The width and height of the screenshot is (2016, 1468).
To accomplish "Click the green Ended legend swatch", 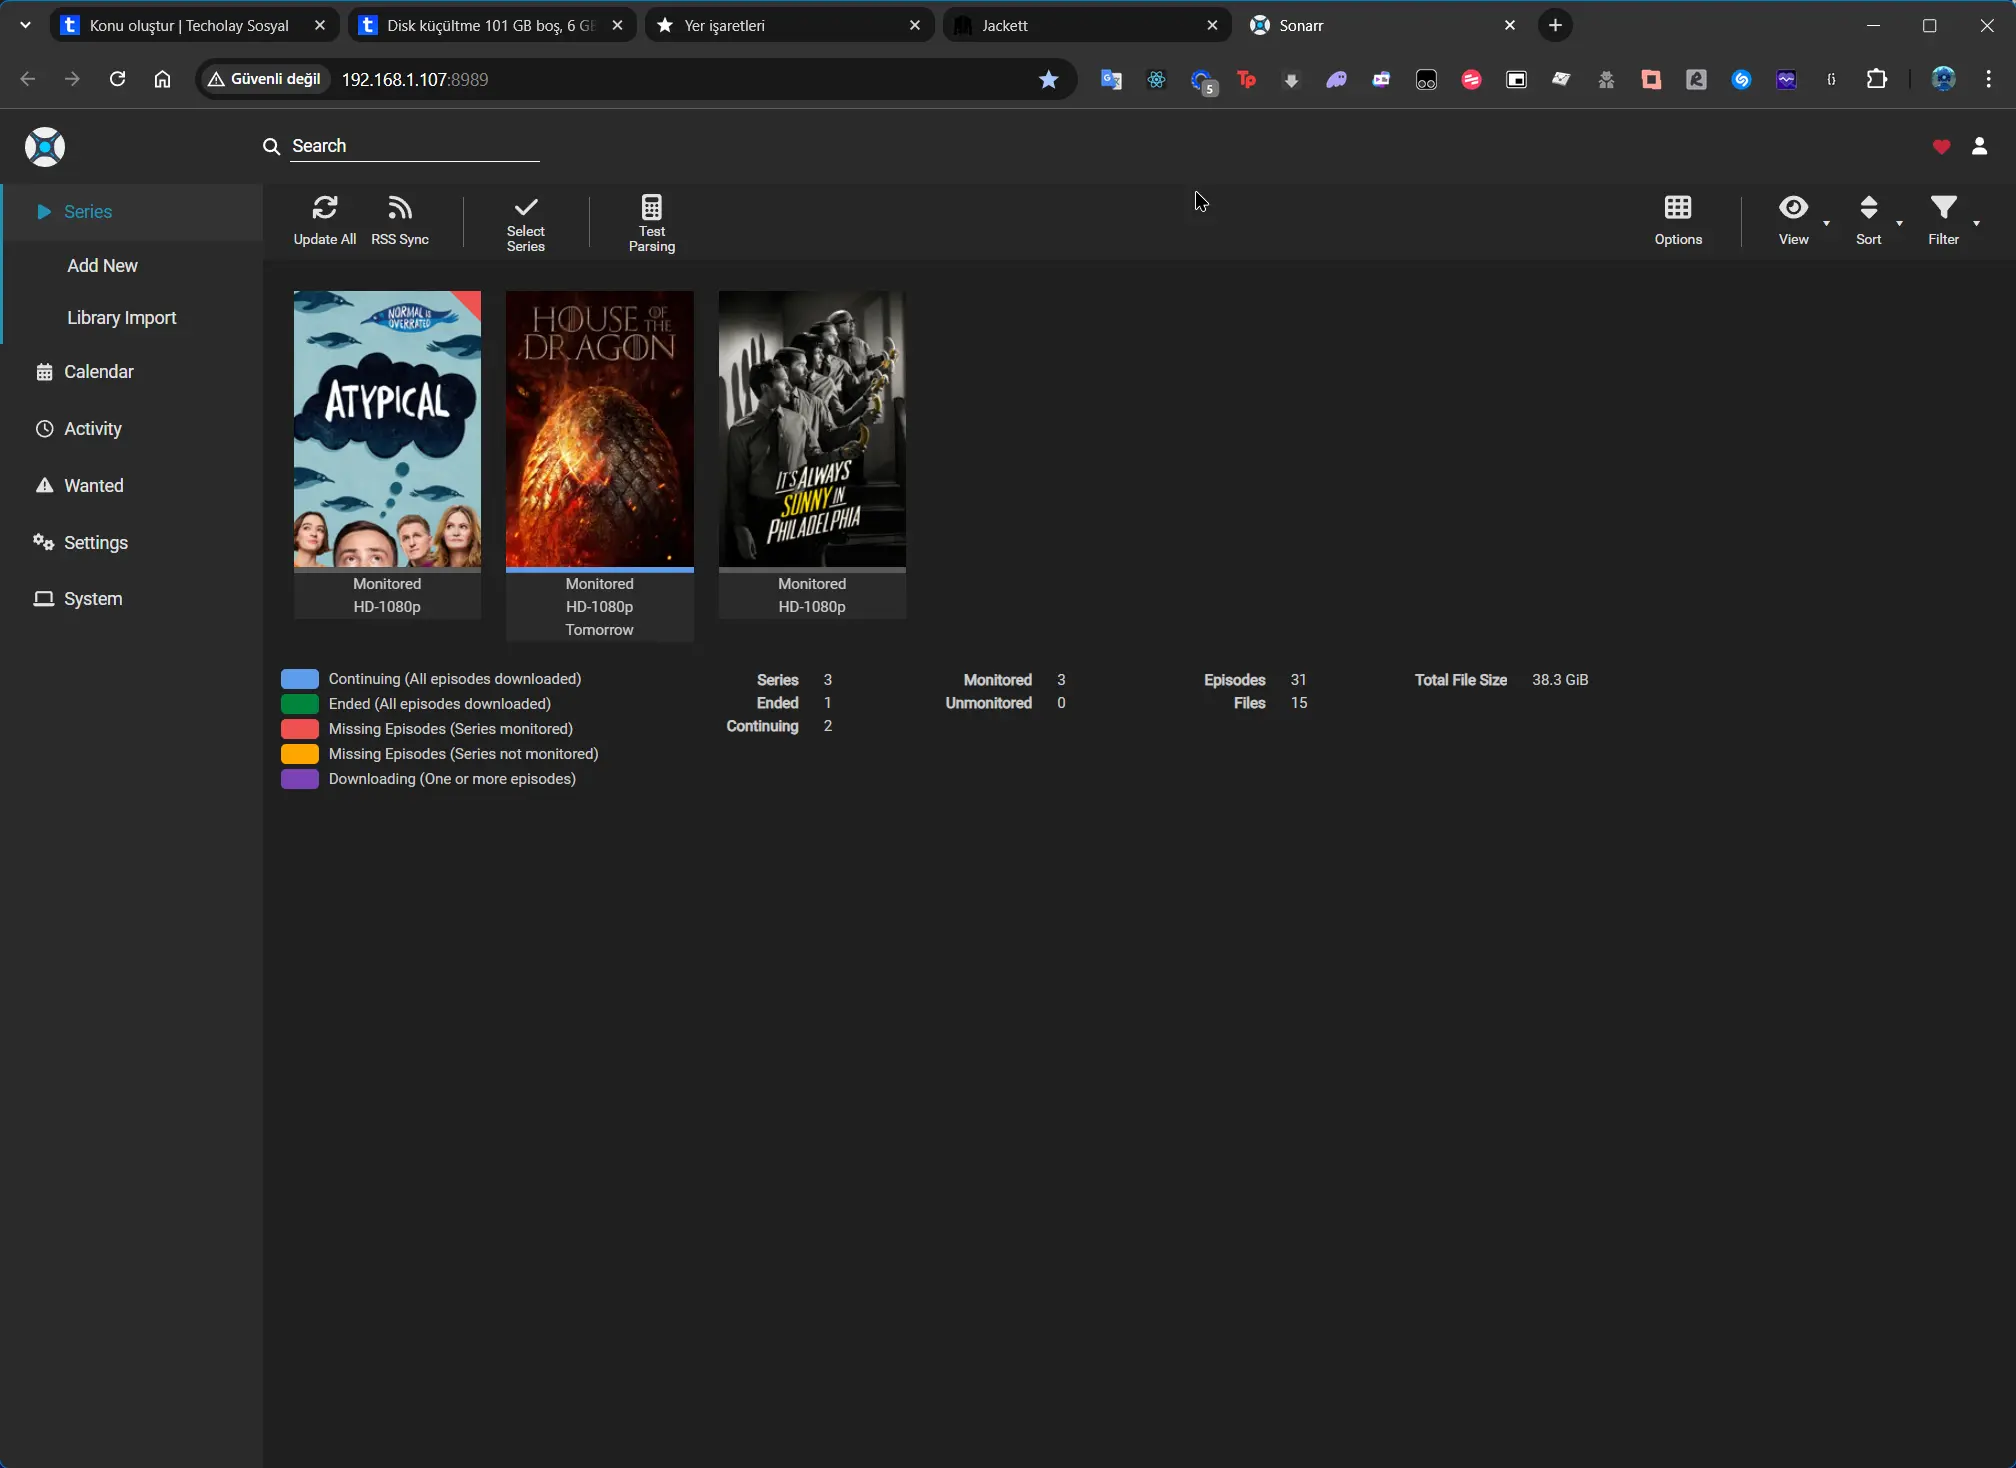I will coord(300,704).
